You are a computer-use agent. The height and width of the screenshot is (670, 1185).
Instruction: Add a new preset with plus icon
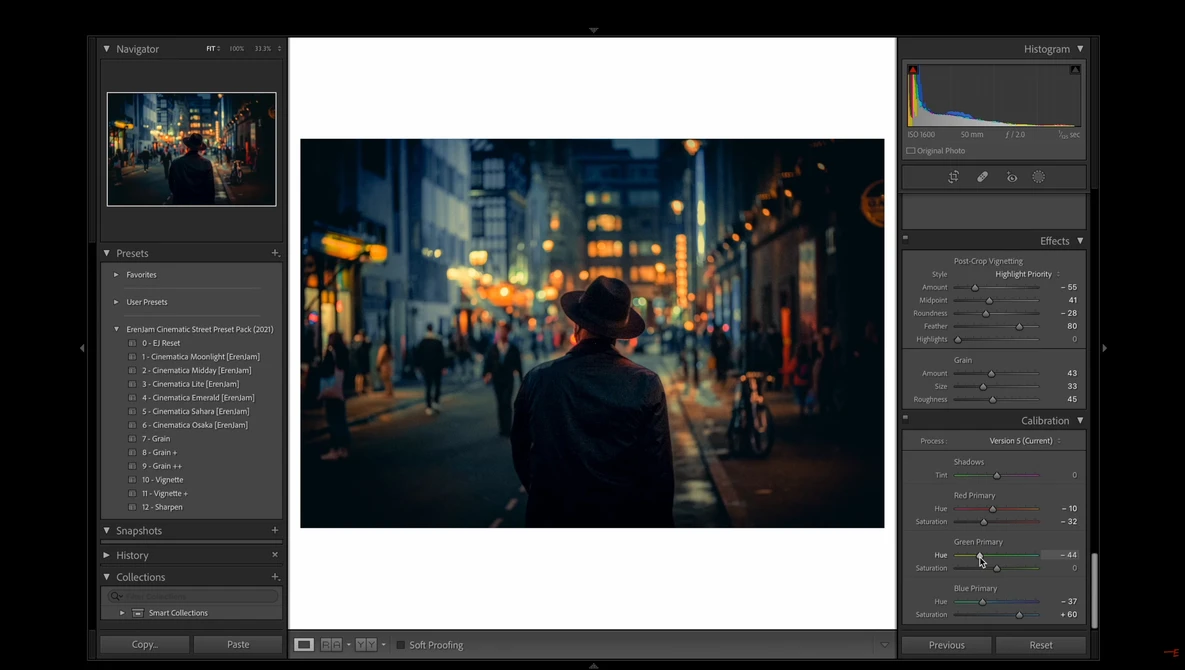pyautogui.click(x=275, y=253)
